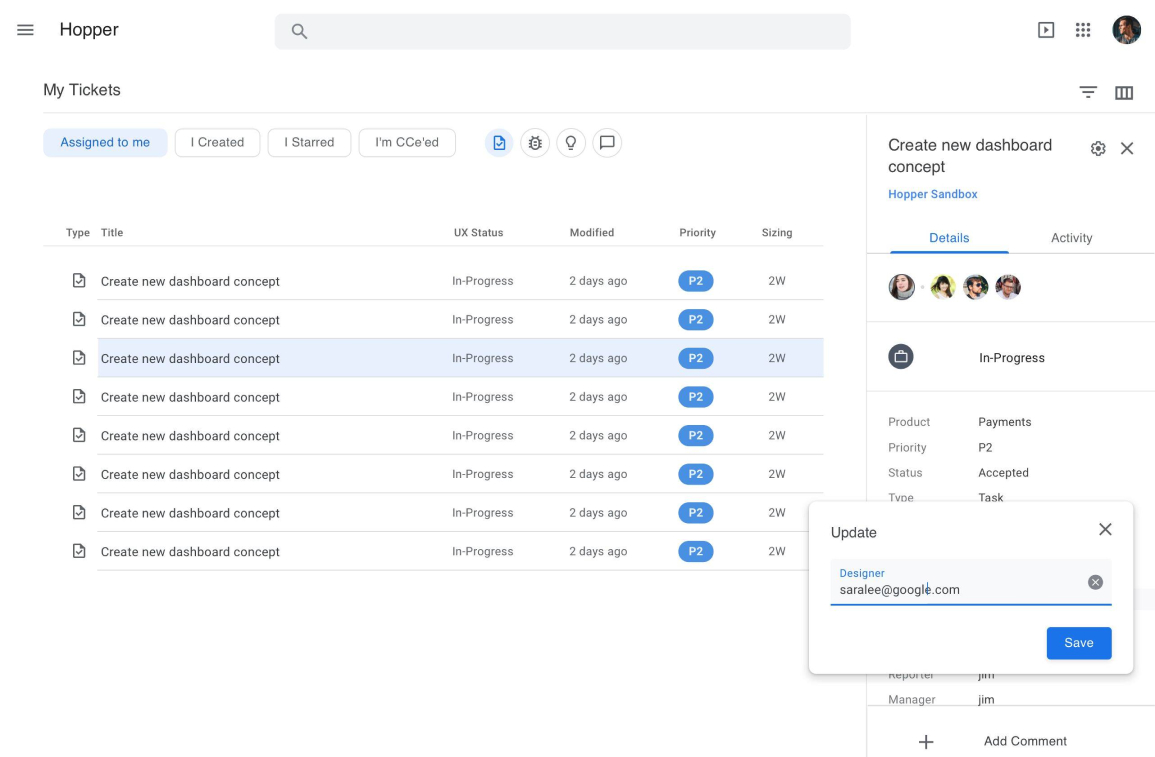Click the bug filter icon
The width and height of the screenshot is (1155, 757).
pos(535,143)
